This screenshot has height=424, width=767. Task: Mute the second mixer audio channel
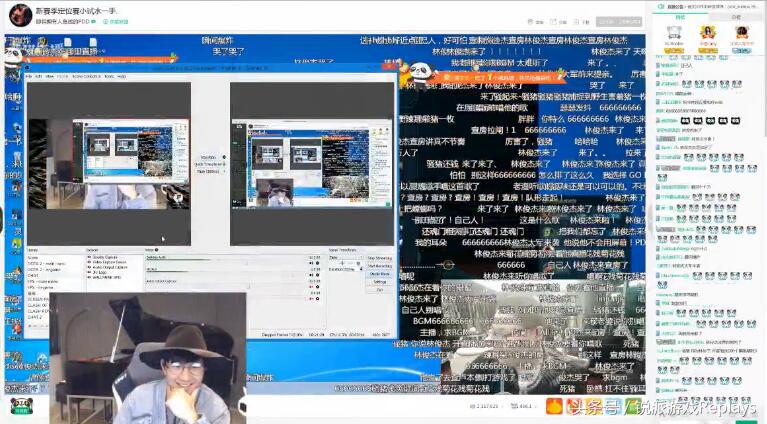click(311, 275)
